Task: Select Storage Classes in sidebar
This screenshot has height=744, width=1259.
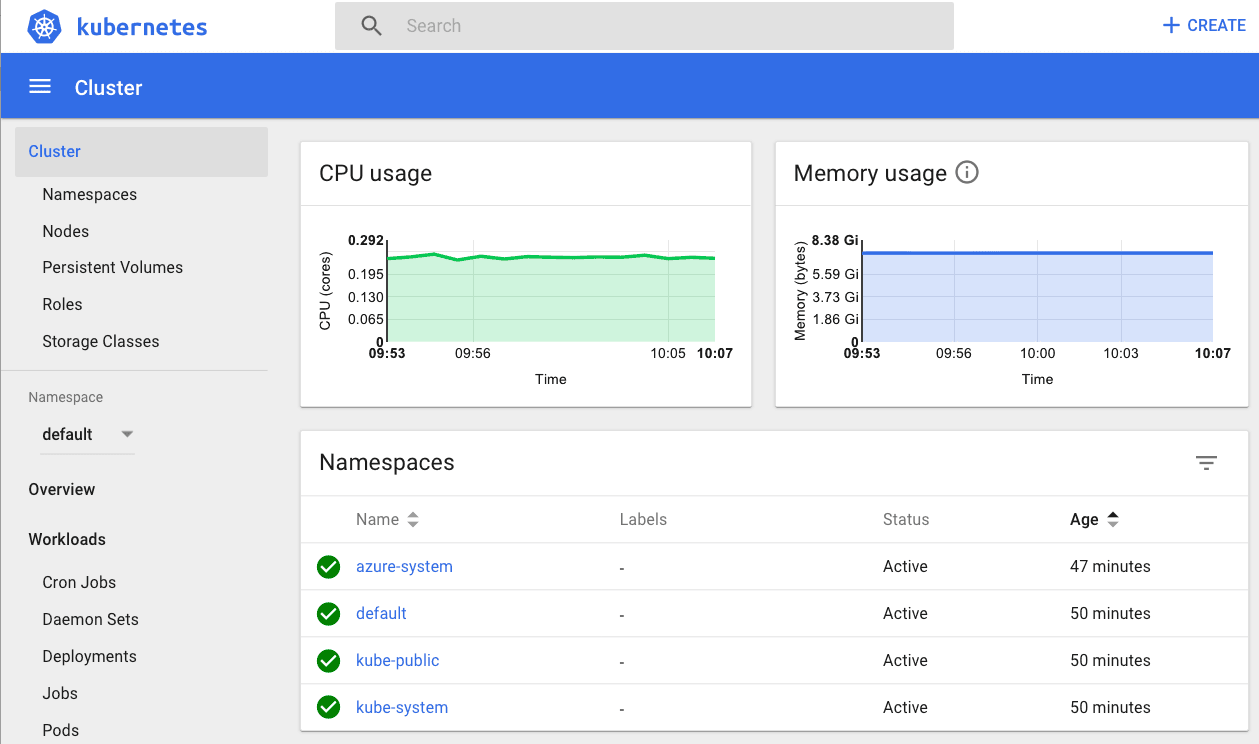Action: pyautogui.click(x=100, y=341)
